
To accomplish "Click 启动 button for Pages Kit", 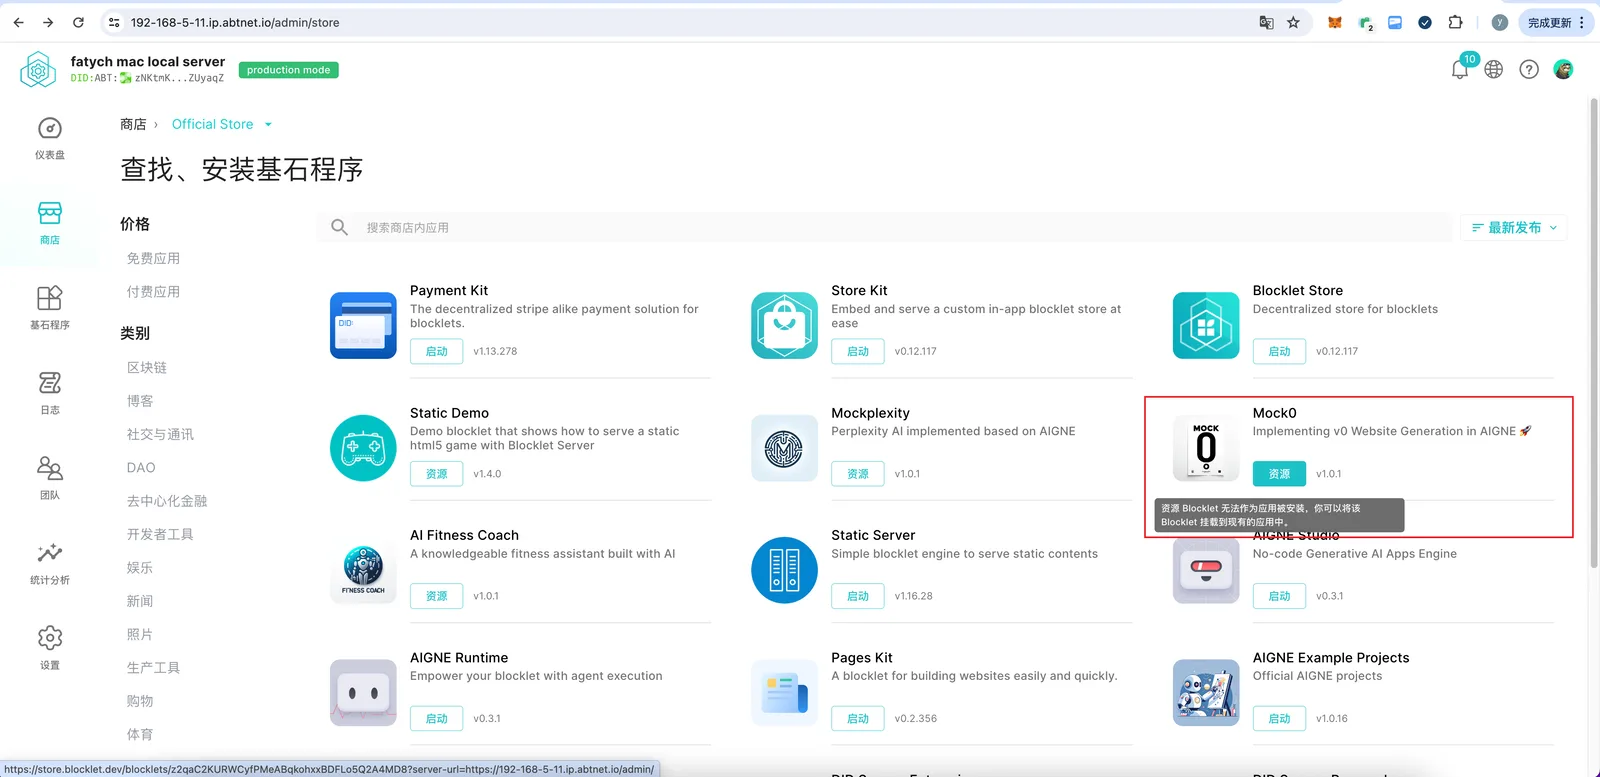I will pos(858,718).
